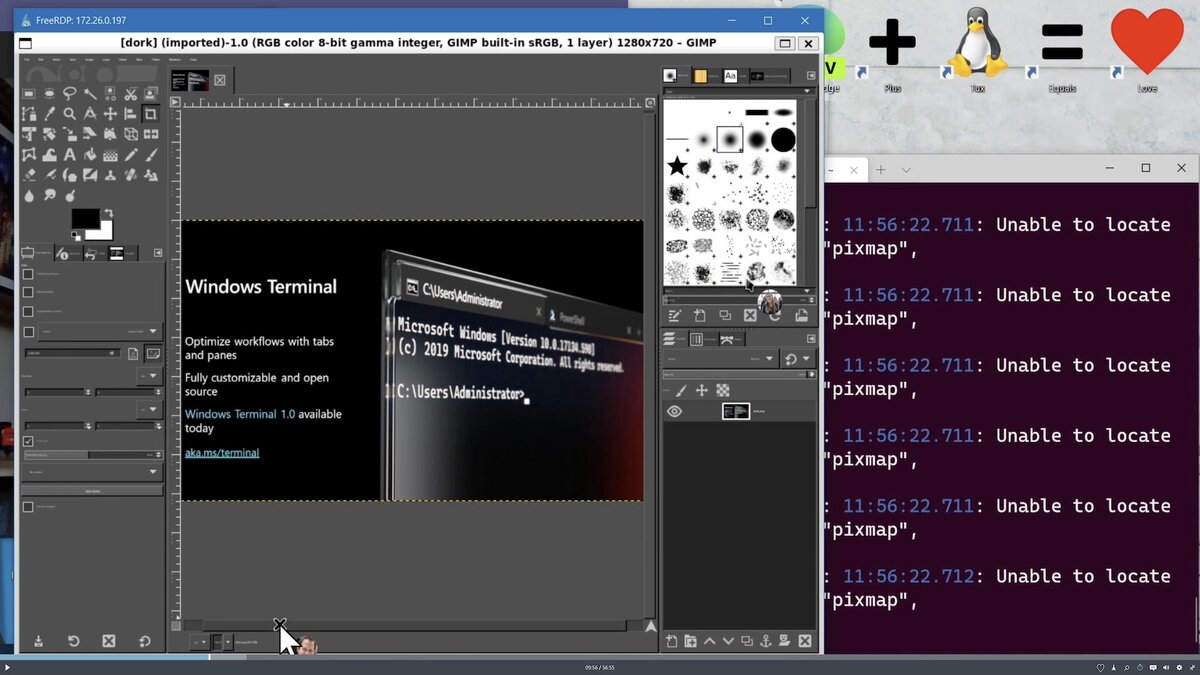1200x675 pixels.
Task: Open the Tux desktop shortcut
Action: 977,49
